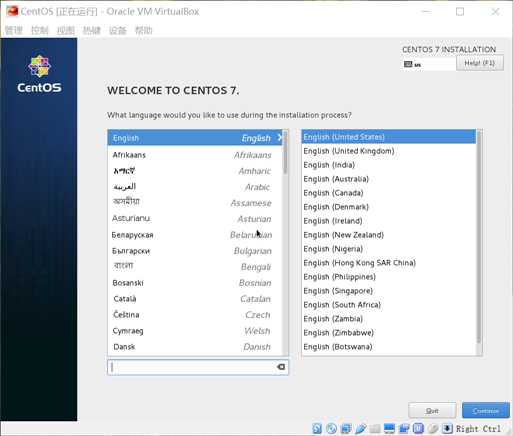Select English (Denmark) locale
Viewport: 513px width, 436px height.
point(389,207)
